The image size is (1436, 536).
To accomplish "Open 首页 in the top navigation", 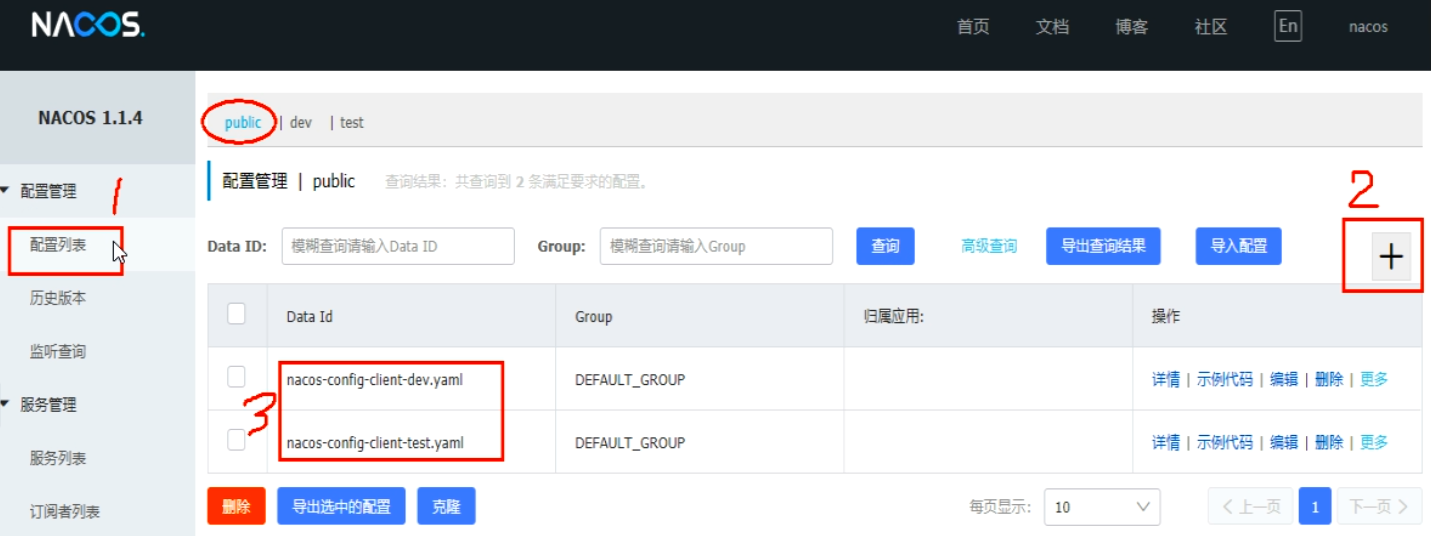I will tap(973, 27).
